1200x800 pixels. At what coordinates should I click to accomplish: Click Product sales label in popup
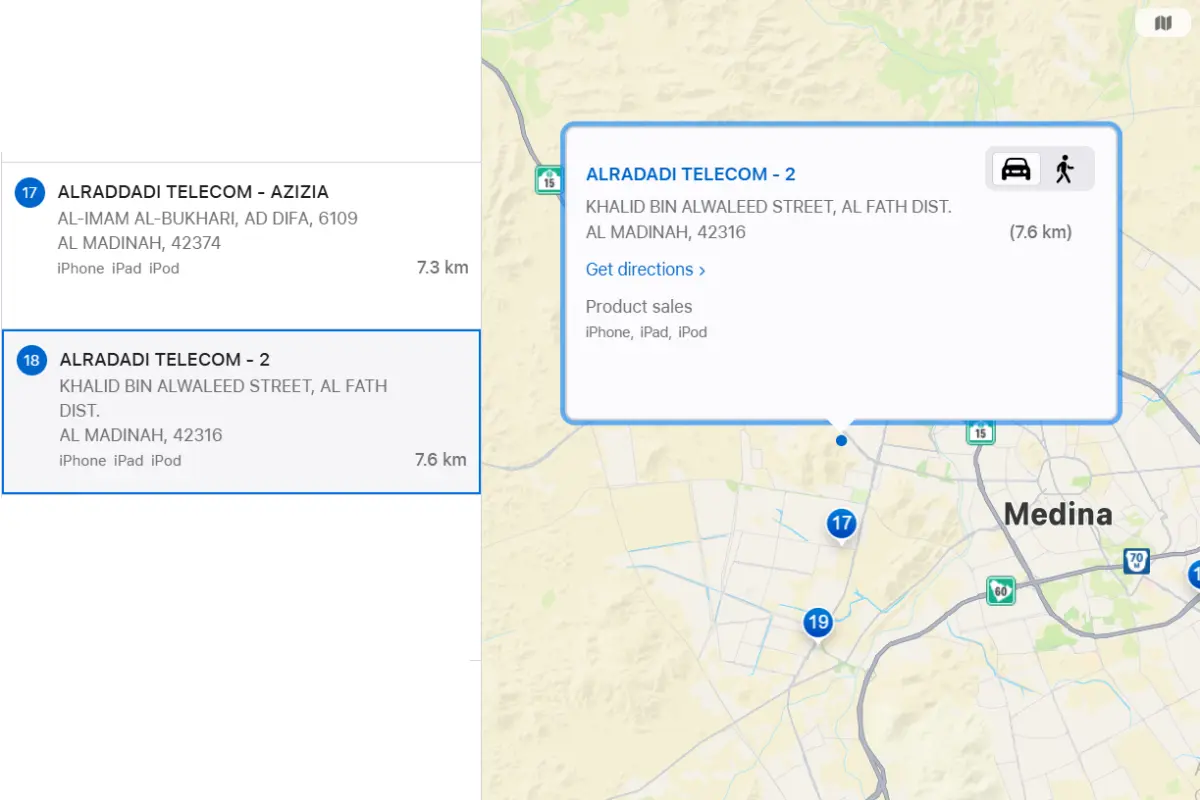point(639,307)
